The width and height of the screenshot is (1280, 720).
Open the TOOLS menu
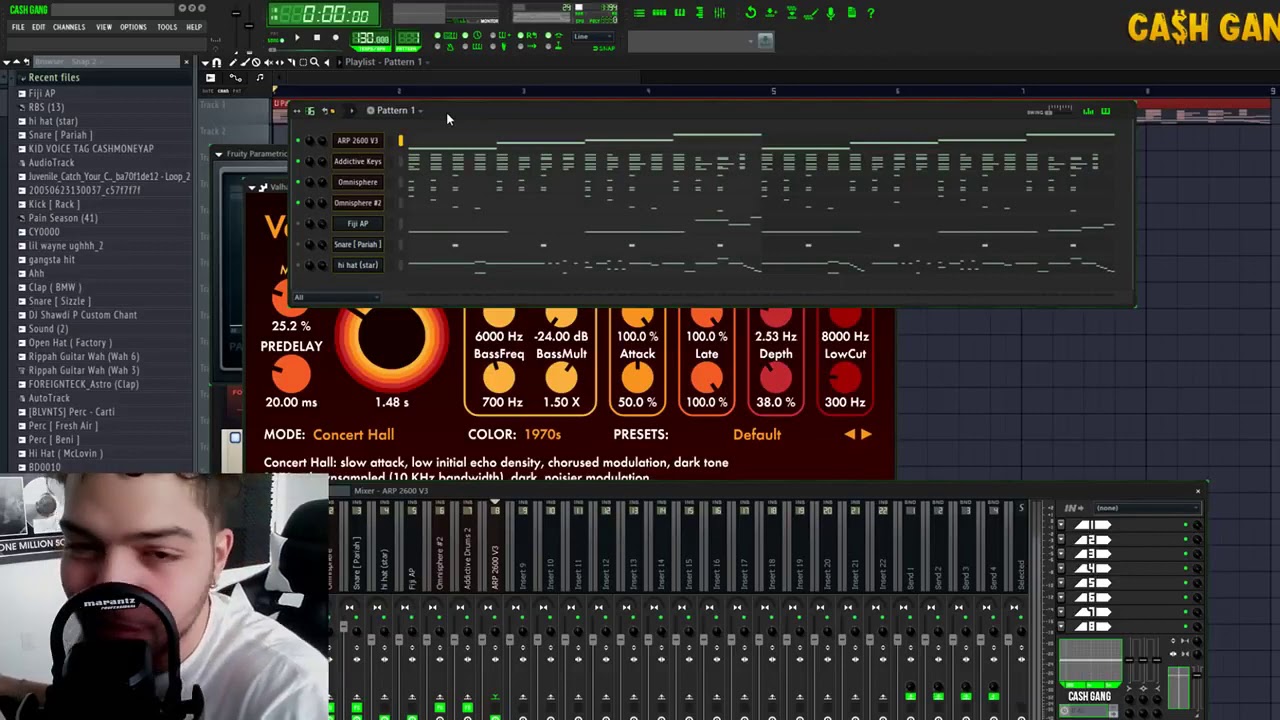(x=167, y=27)
